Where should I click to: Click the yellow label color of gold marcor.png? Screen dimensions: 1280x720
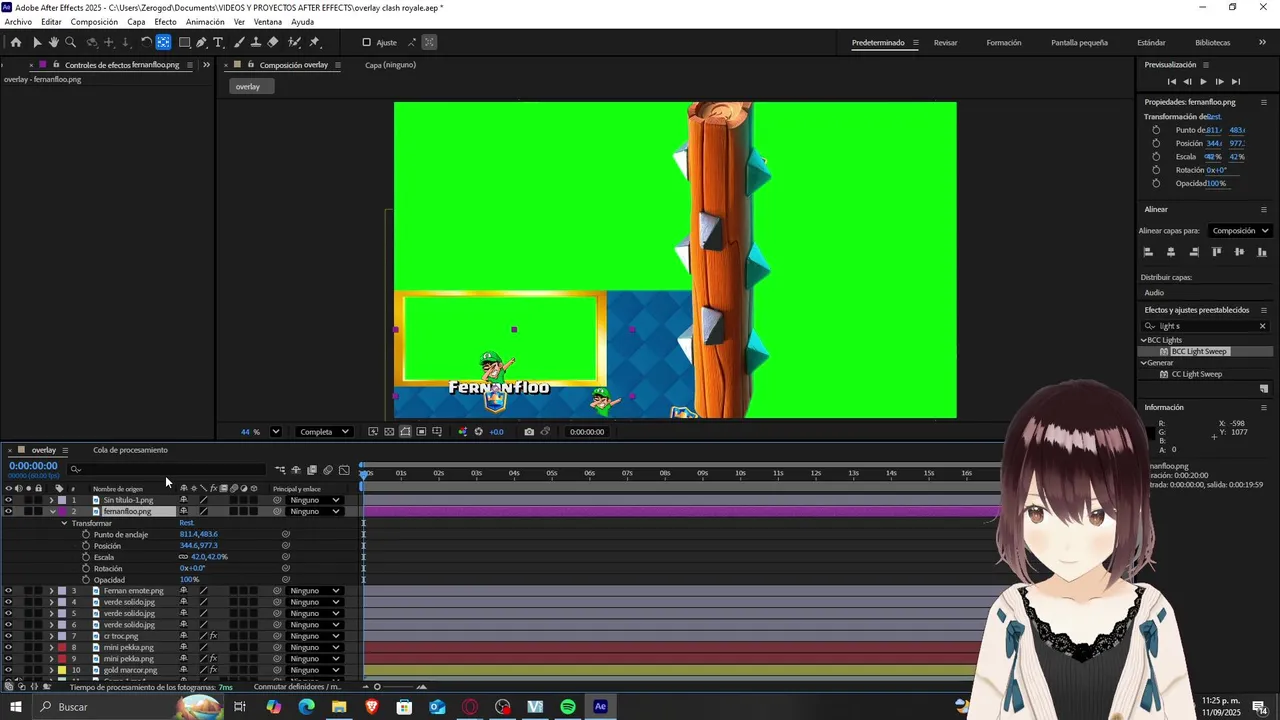(62, 670)
